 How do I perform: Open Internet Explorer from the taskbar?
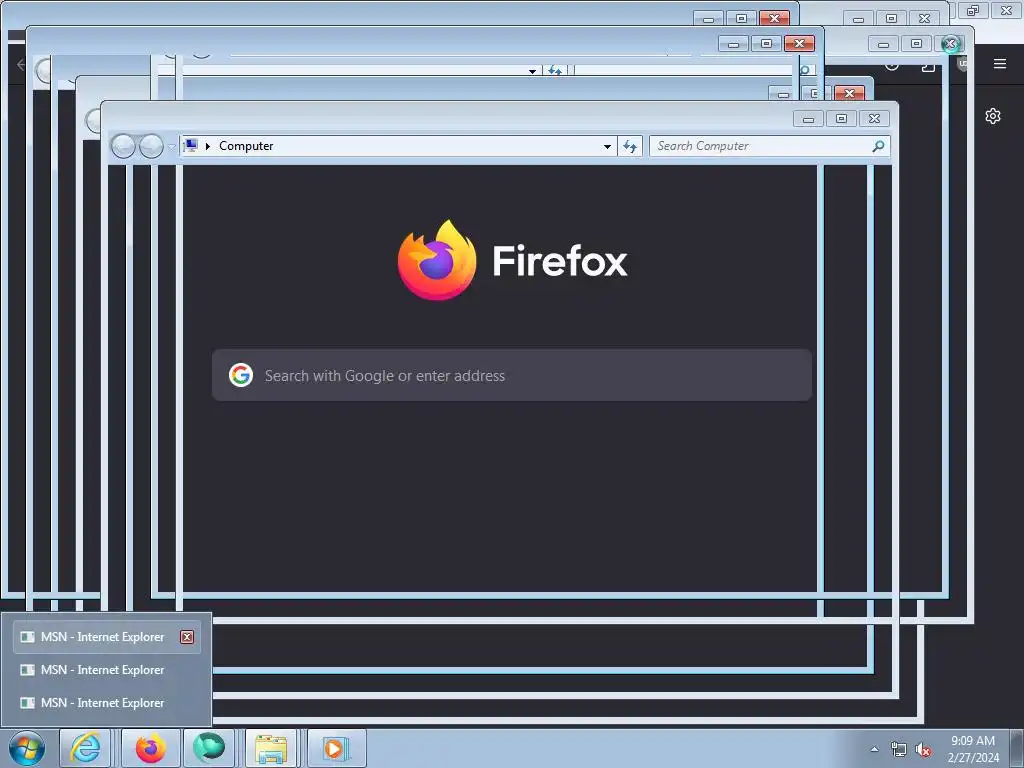(86, 748)
